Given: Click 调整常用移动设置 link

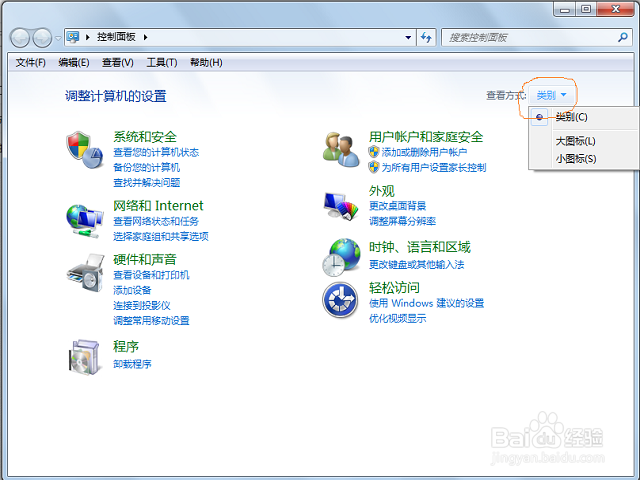Looking at the screenshot, I should (x=151, y=320).
